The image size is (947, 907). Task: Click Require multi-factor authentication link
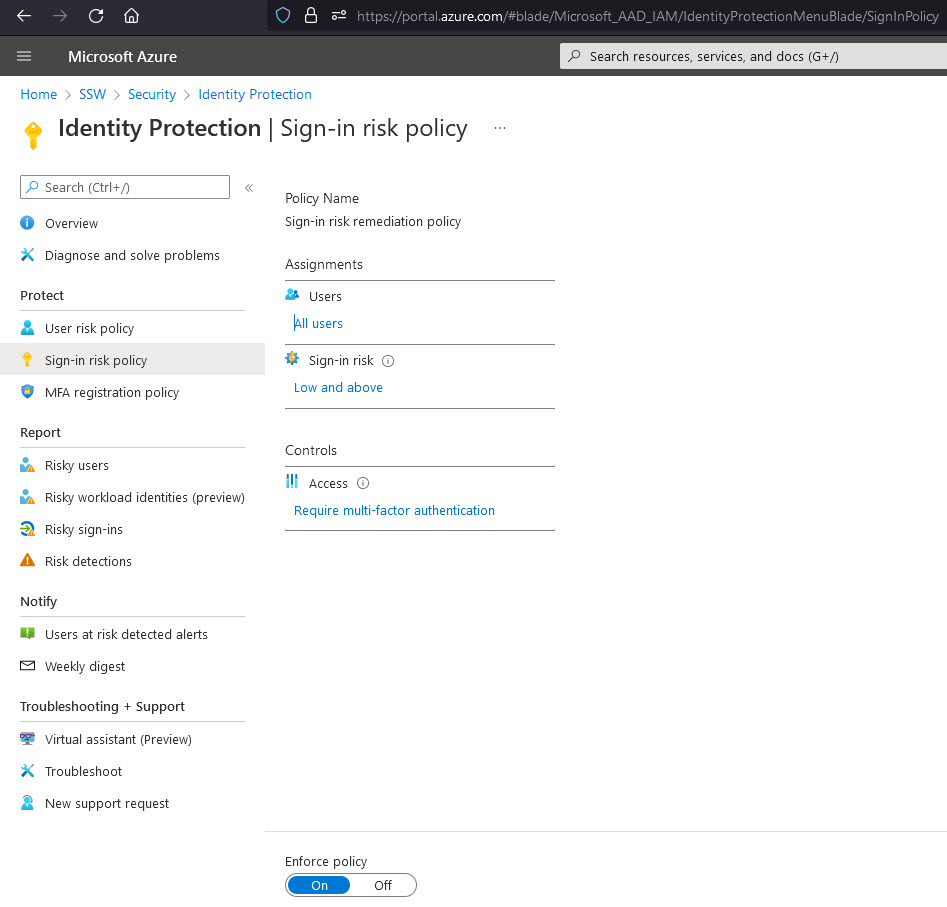click(394, 511)
